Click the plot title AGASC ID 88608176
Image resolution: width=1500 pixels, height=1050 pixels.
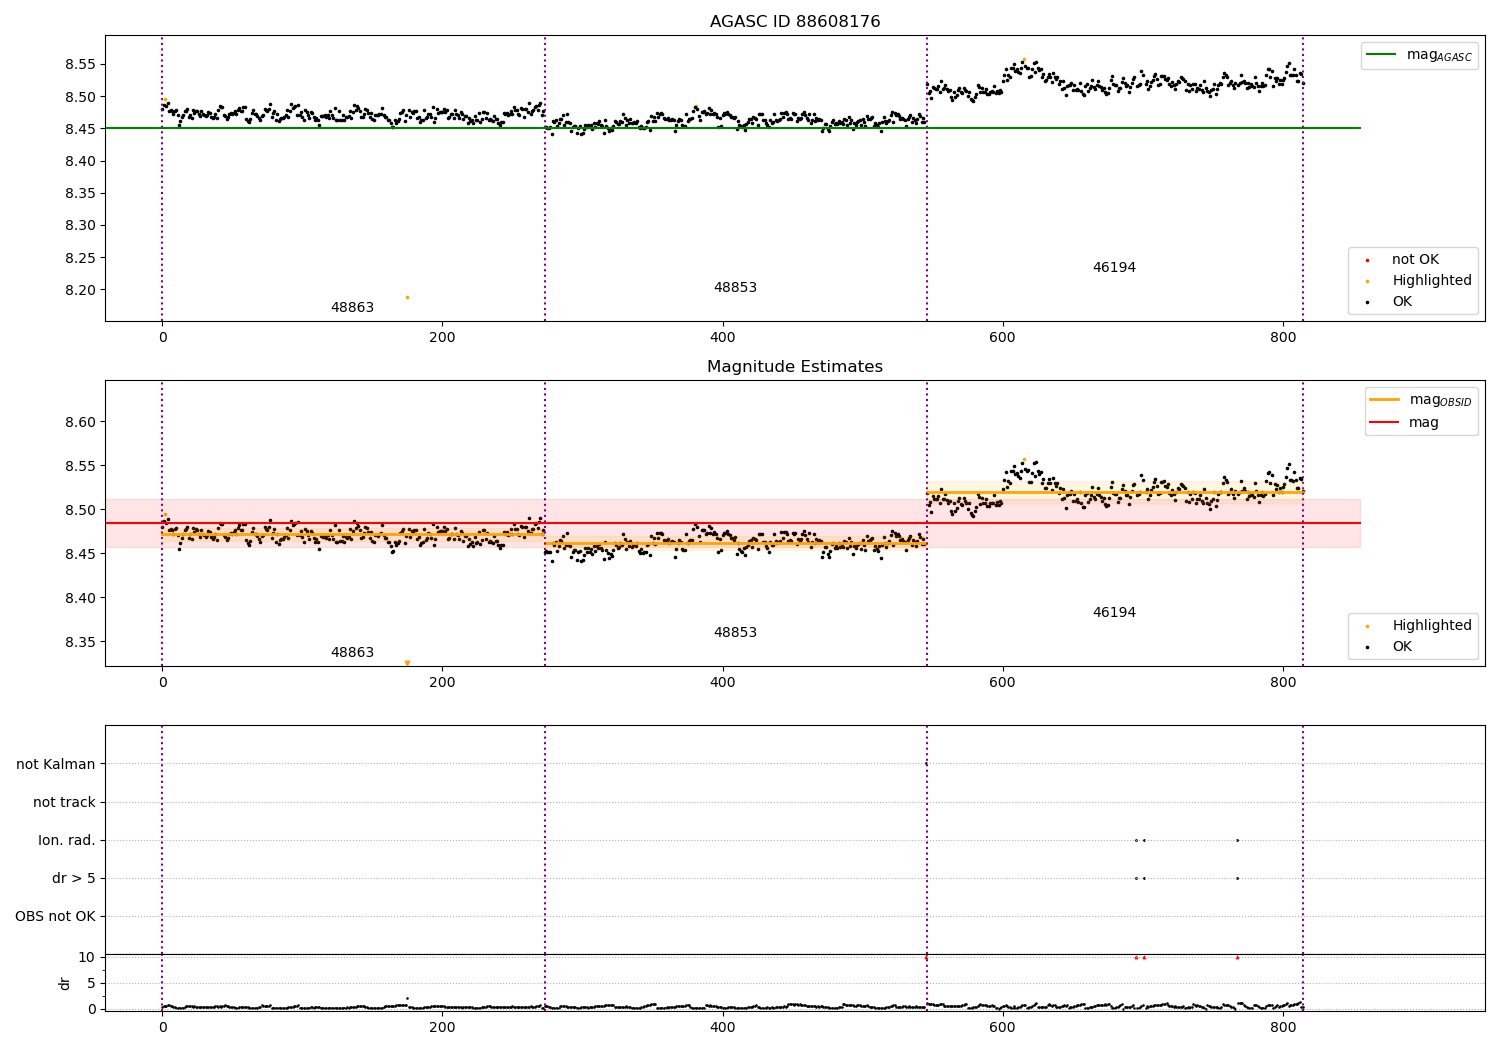795,22
